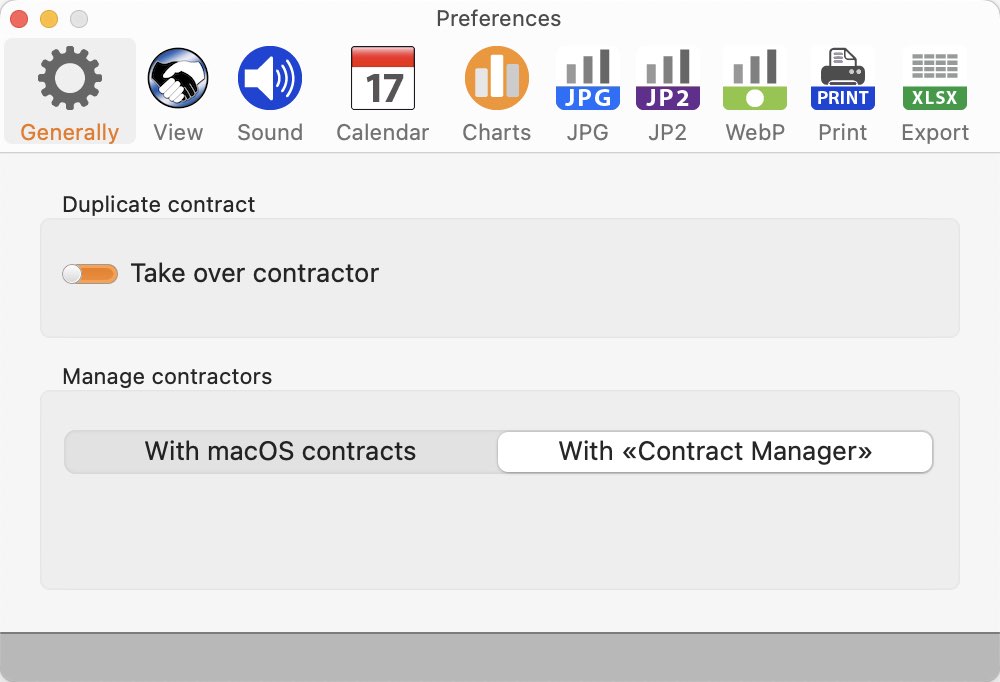Open WebP settings icon
This screenshot has height=682, width=1000.
(x=754, y=78)
